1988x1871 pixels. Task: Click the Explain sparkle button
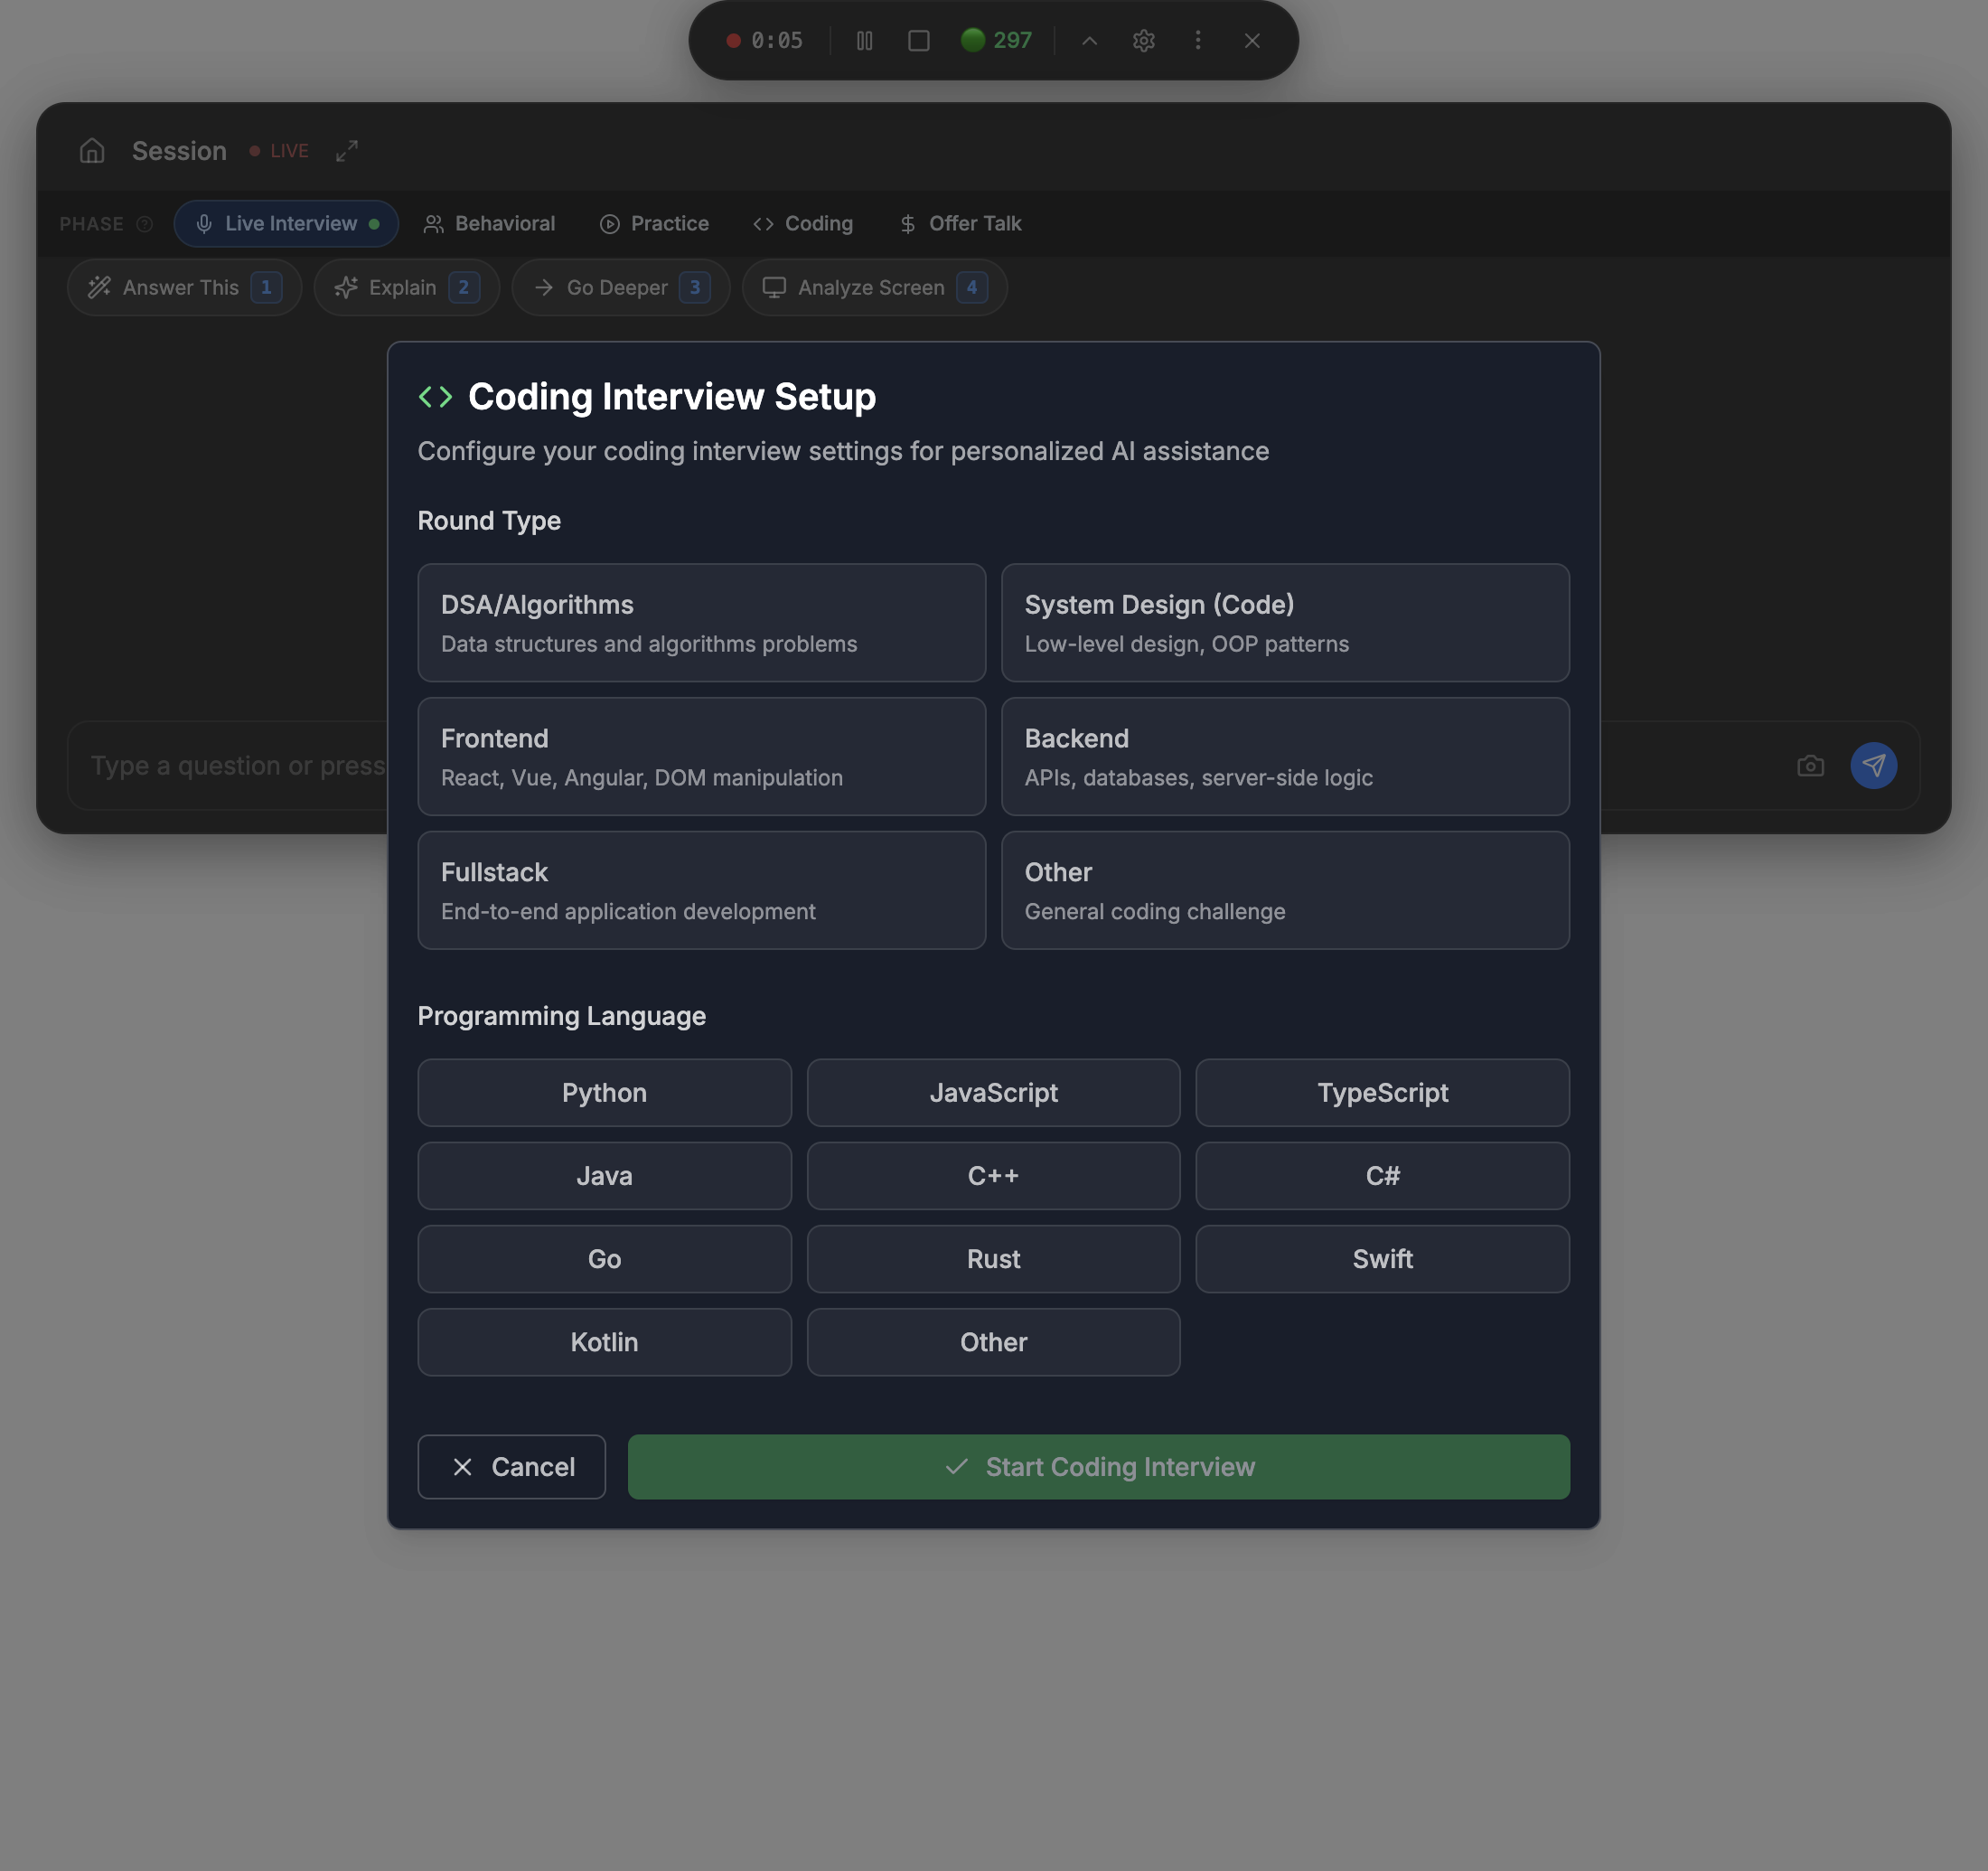click(x=407, y=288)
